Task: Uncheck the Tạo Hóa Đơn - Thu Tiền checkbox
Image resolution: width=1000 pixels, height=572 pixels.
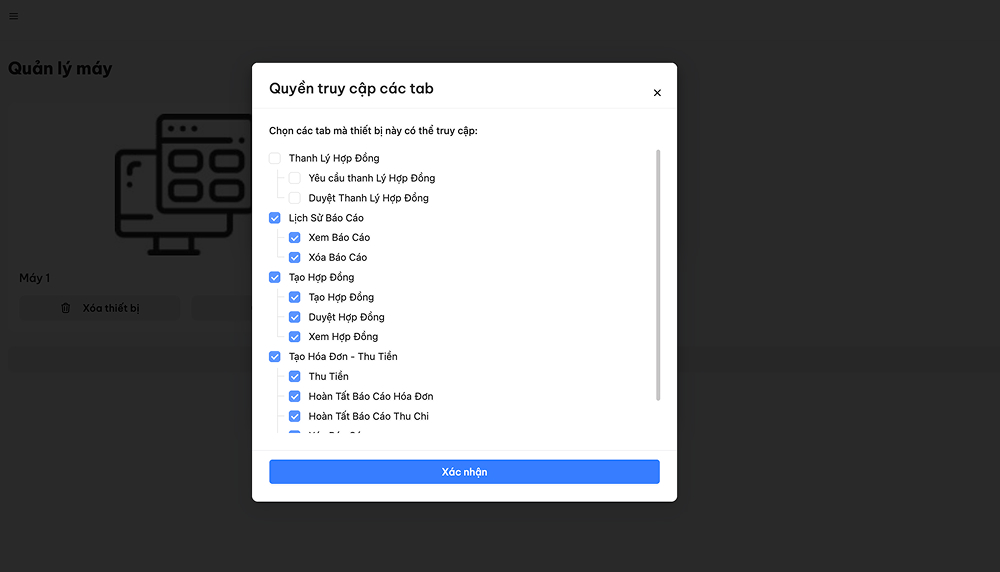Action: point(275,356)
